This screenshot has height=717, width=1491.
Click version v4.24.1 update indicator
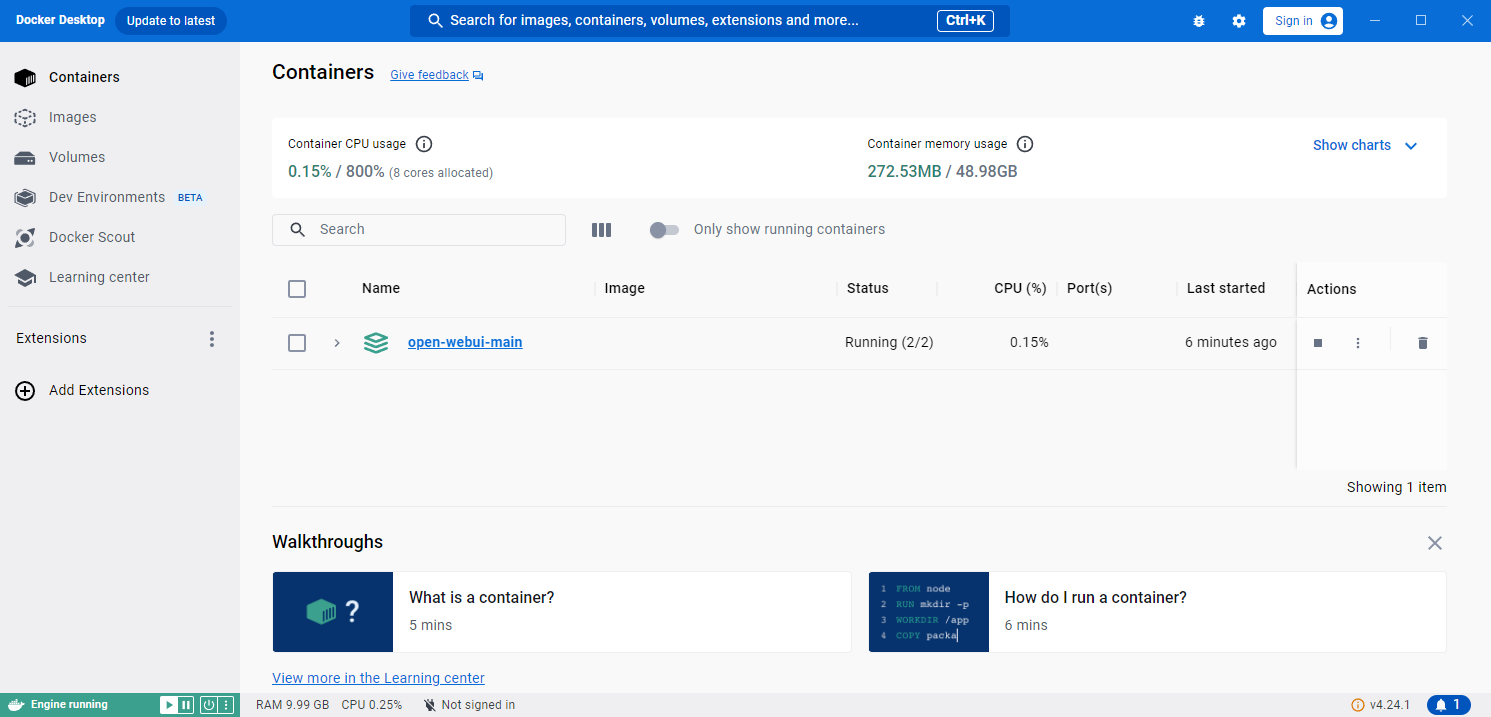coord(1380,705)
